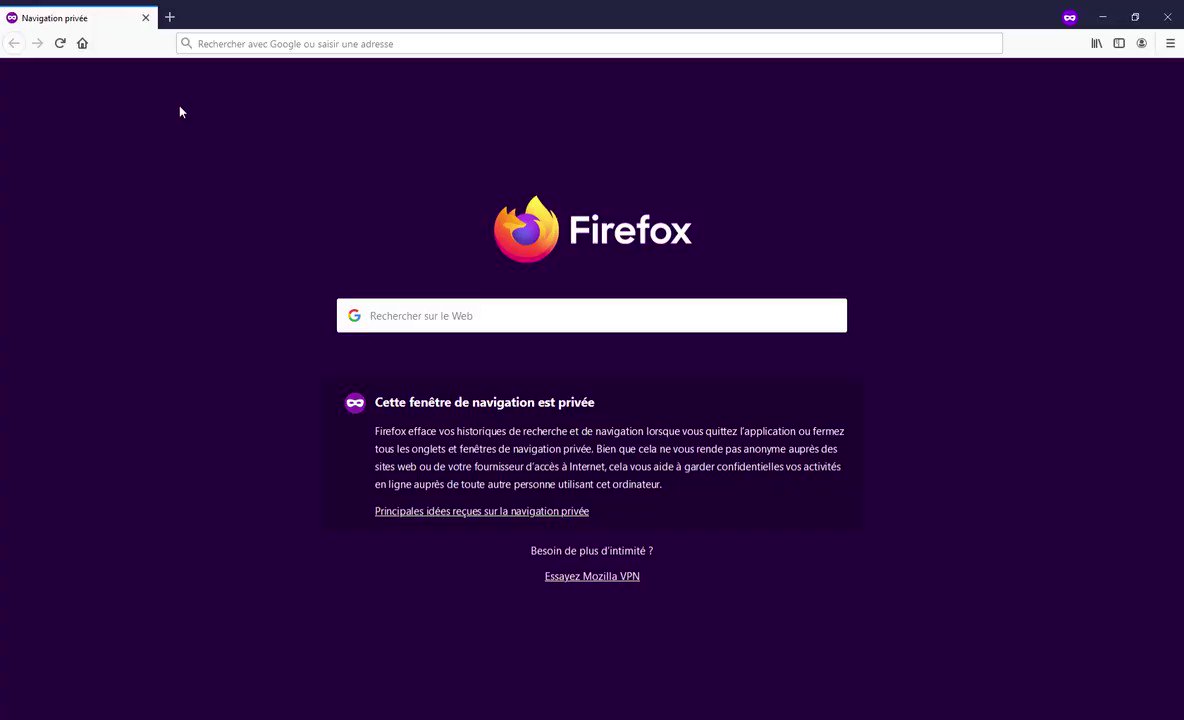The image size is (1184, 720).
Task: Open Principales idées reçues sur la navigation privée
Action: pyautogui.click(x=482, y=511)
